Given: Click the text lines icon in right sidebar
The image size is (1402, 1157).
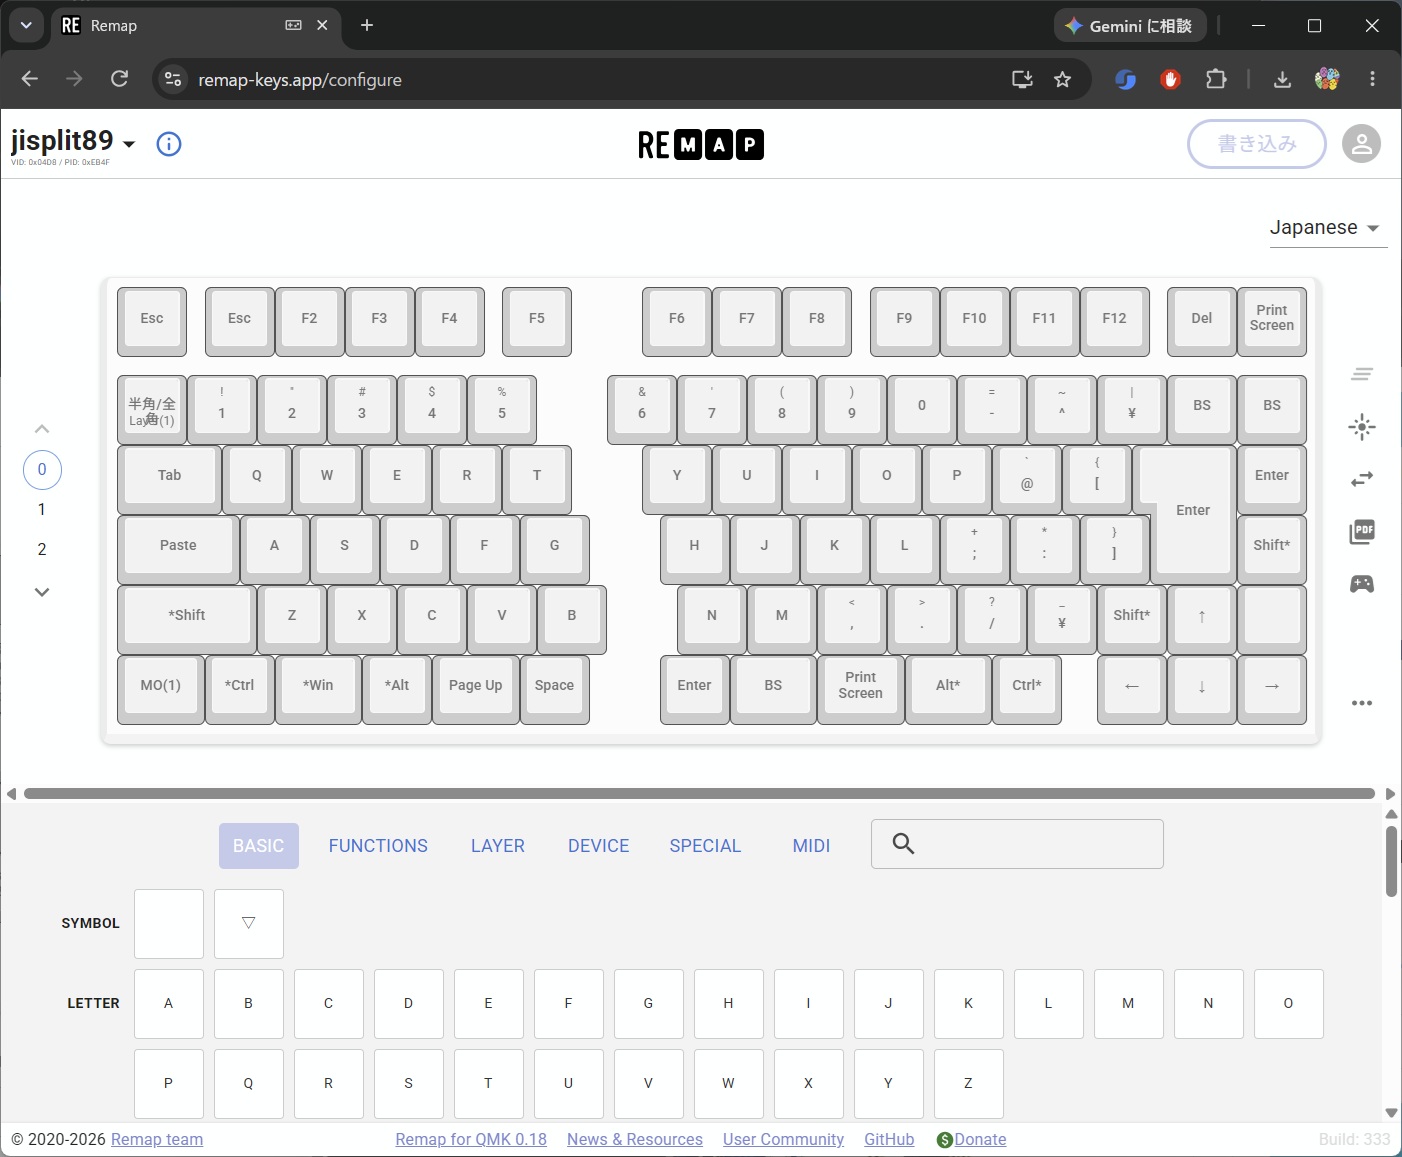Looking at the screenshot, I should point(1361,374).
